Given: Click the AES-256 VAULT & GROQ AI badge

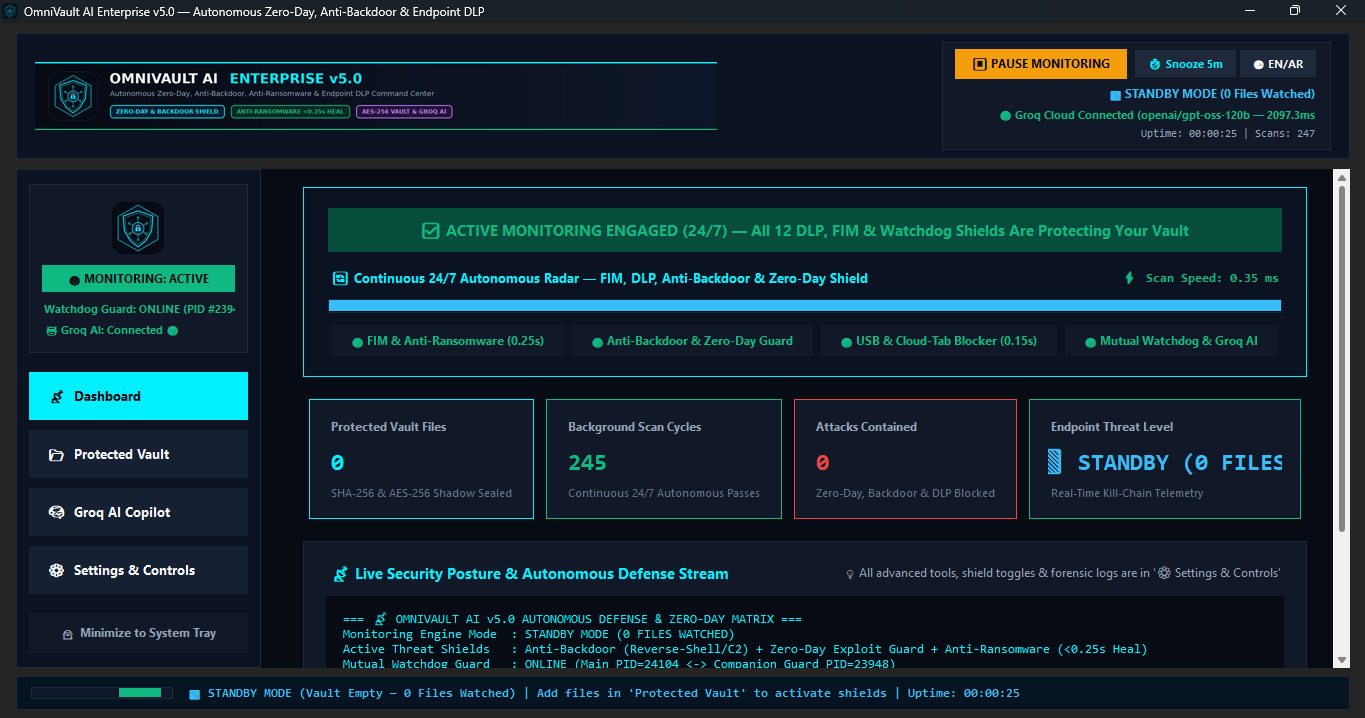Looking at the screenshot, I should click(x=404, y=112).
